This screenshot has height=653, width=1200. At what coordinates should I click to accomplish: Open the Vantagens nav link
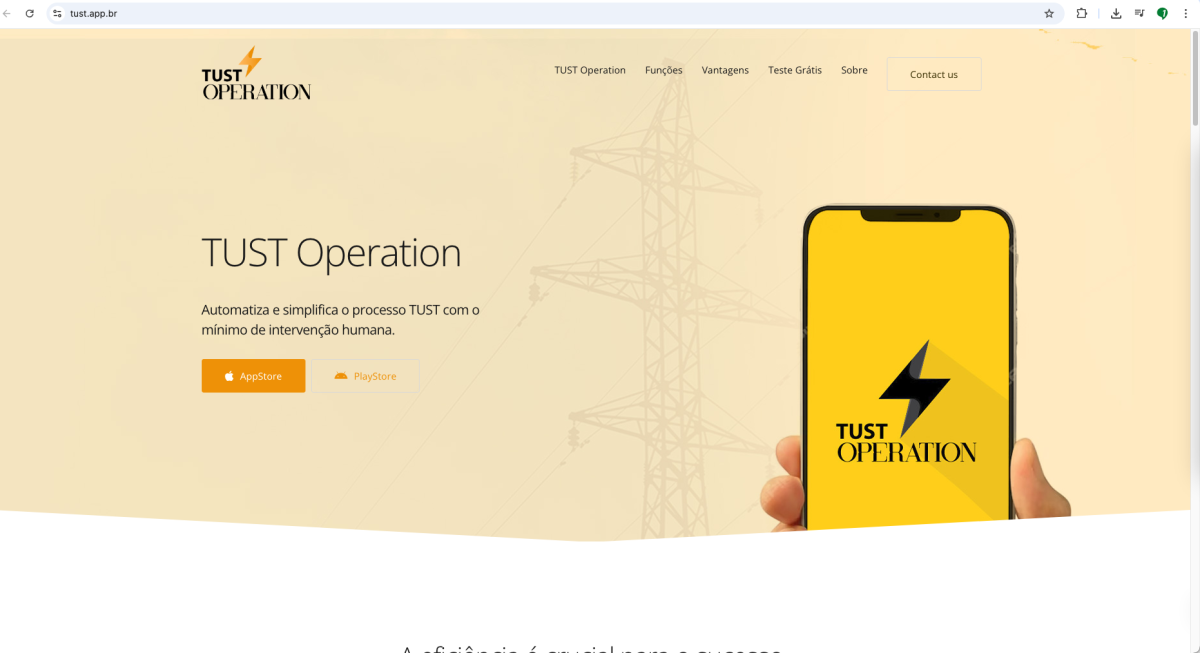pos(725,70)
